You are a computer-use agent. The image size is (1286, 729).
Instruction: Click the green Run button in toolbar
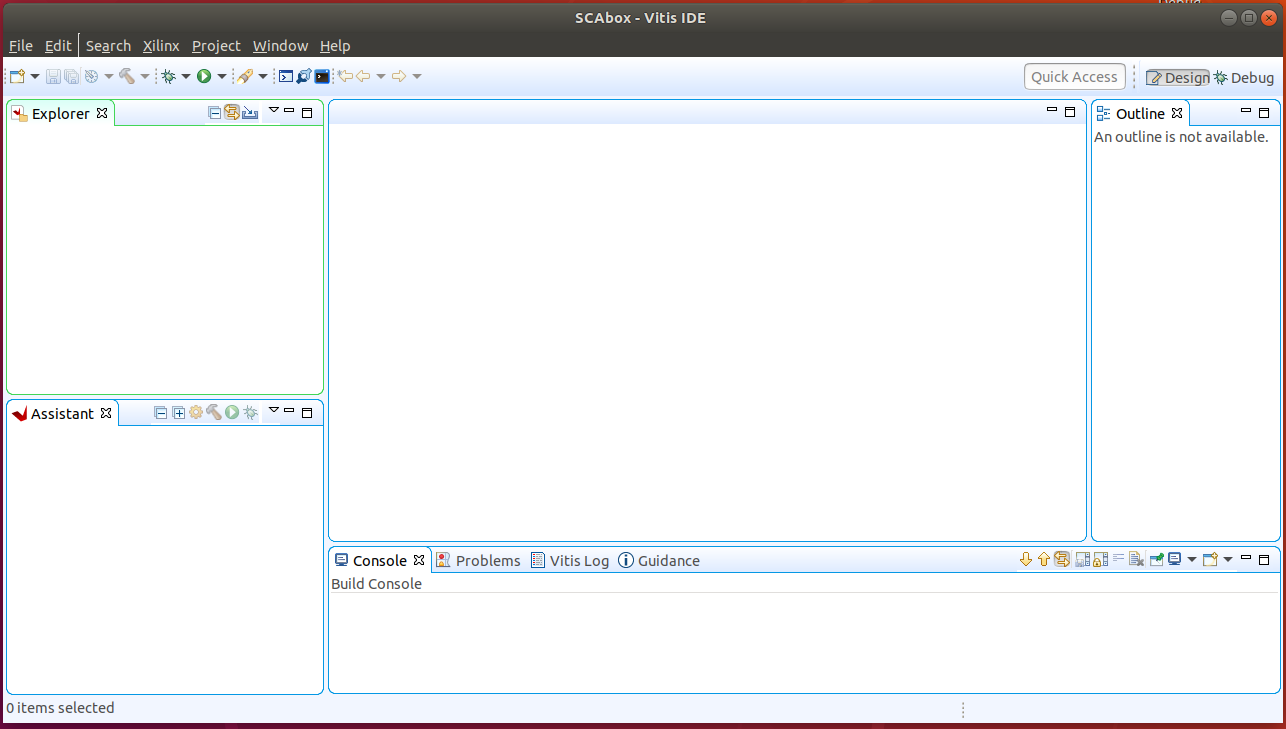tap(204, 76)
